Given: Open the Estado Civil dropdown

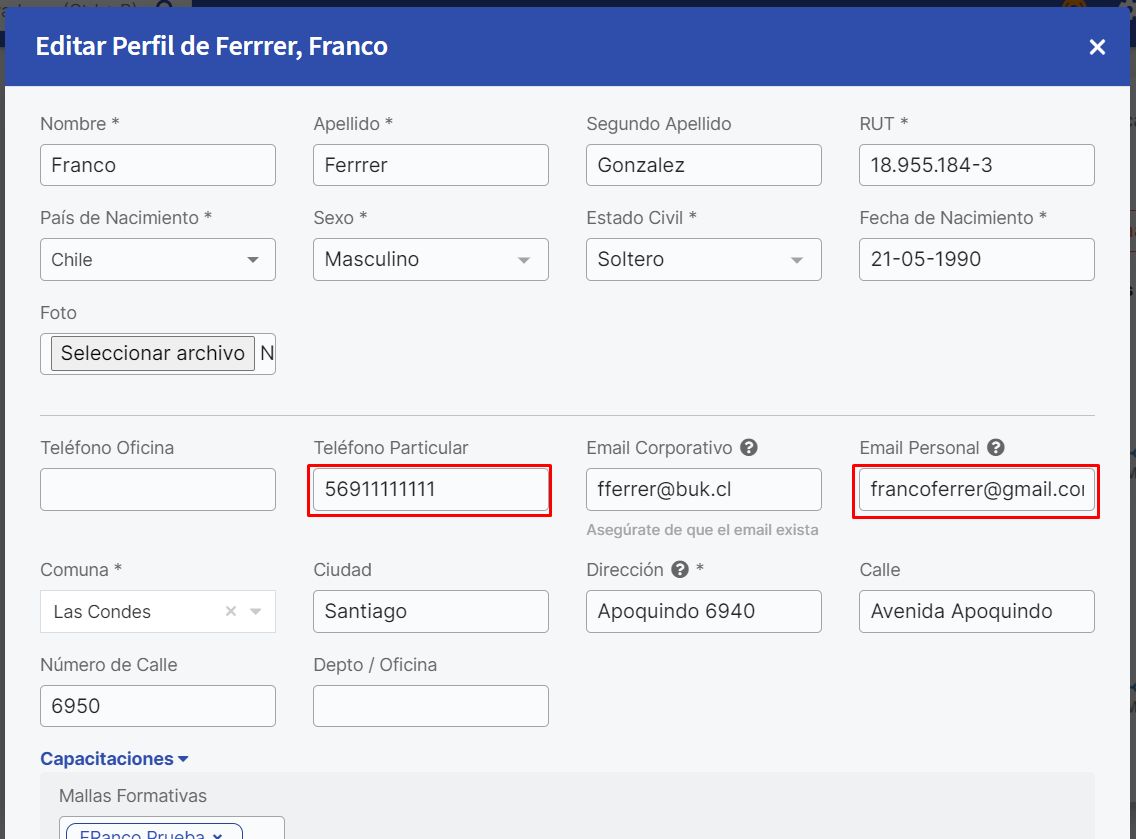Looking at the screenshot, I should coord(704,260).
